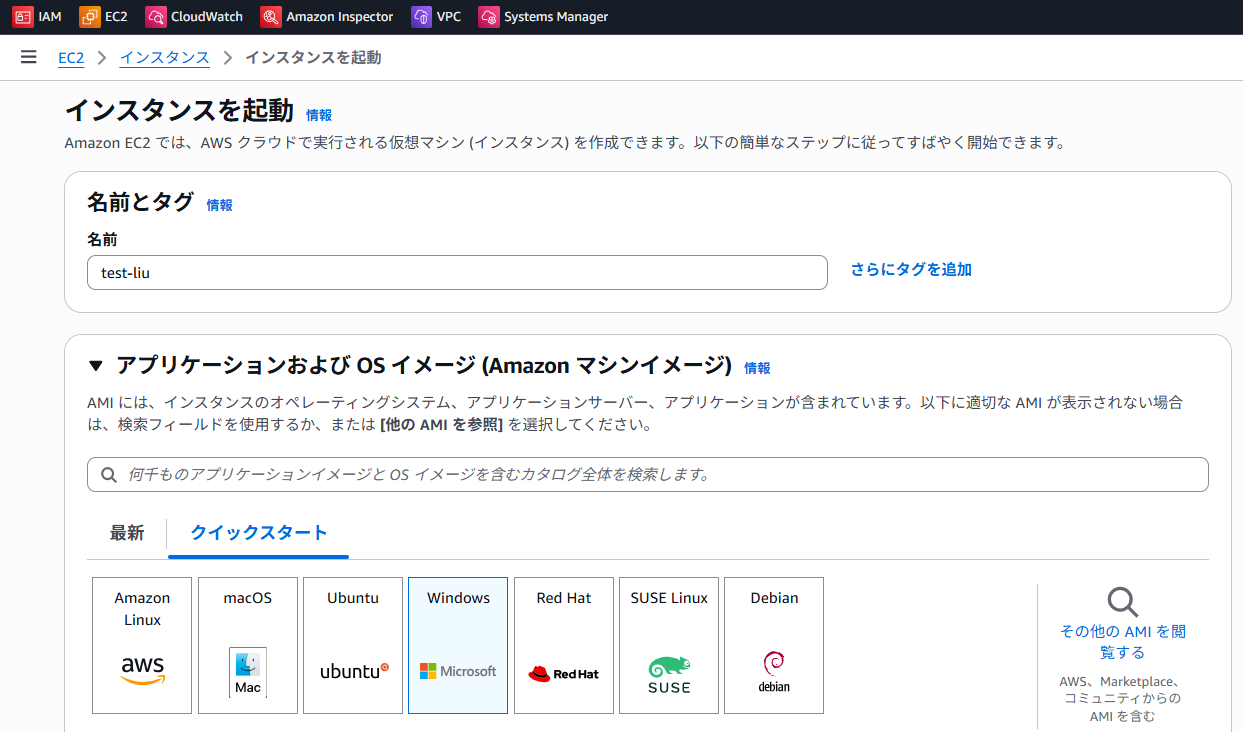The image size is (1243, 732).
Task: Select the Debian AMI card
Action: (773, 644)
